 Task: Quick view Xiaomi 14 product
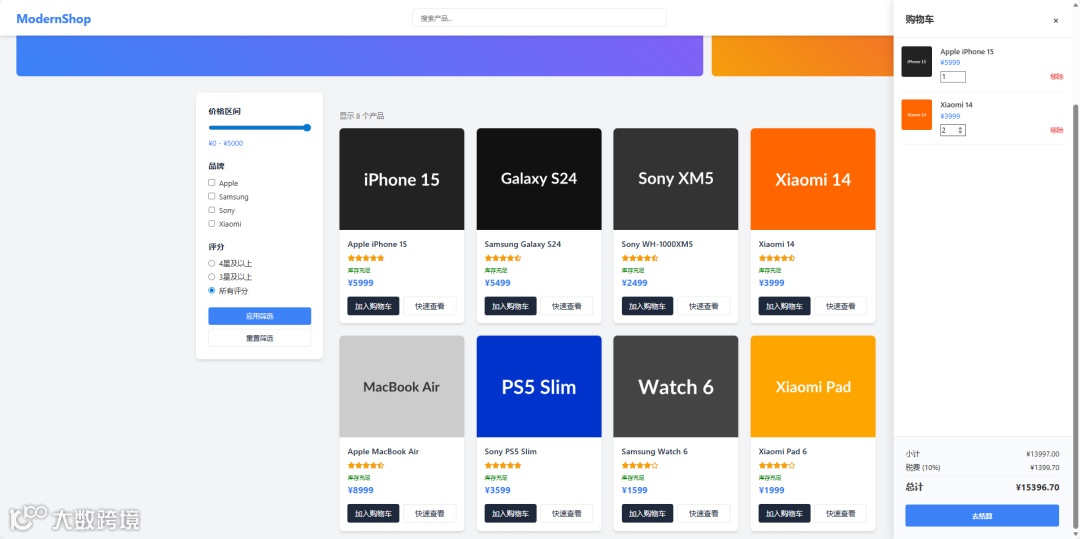[x=841, y=306]
